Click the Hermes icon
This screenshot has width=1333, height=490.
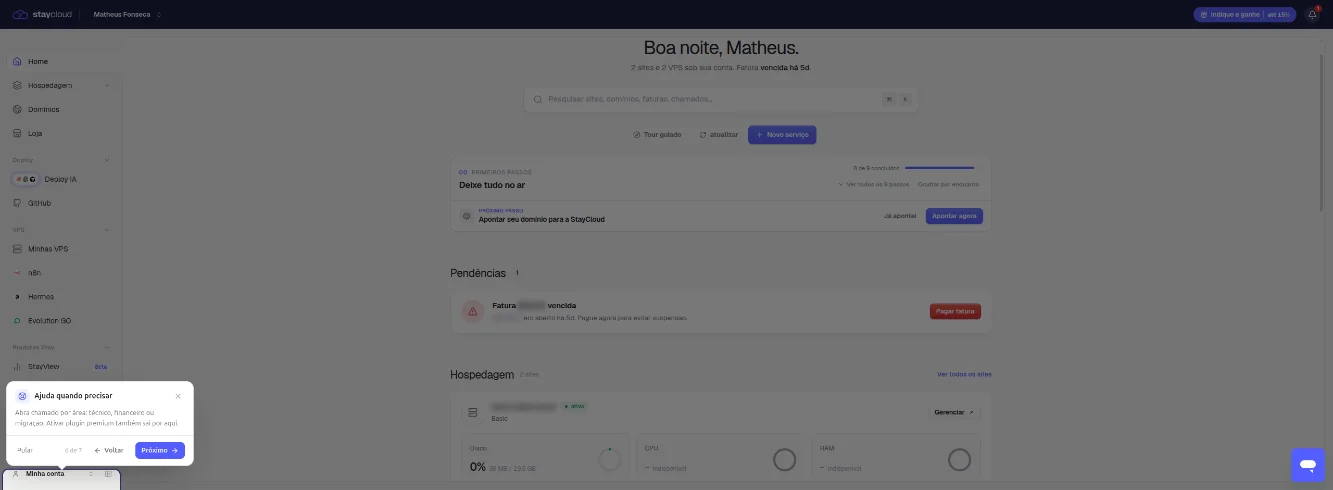17,297
